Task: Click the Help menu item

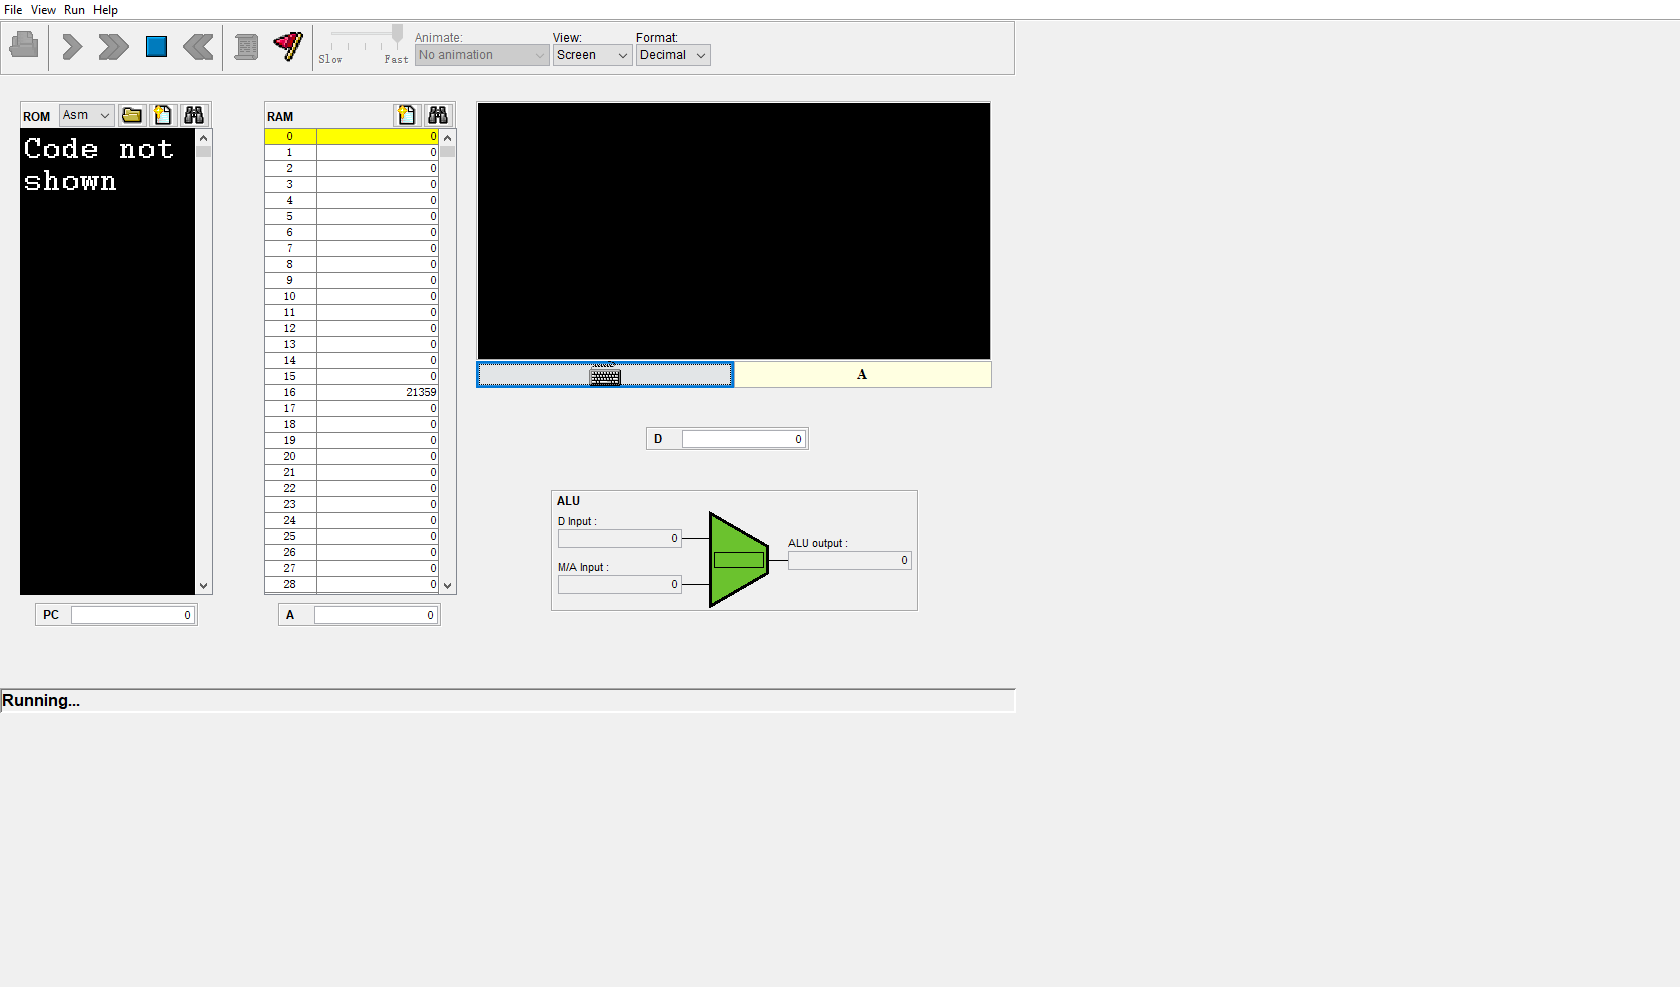Action: 105,10
